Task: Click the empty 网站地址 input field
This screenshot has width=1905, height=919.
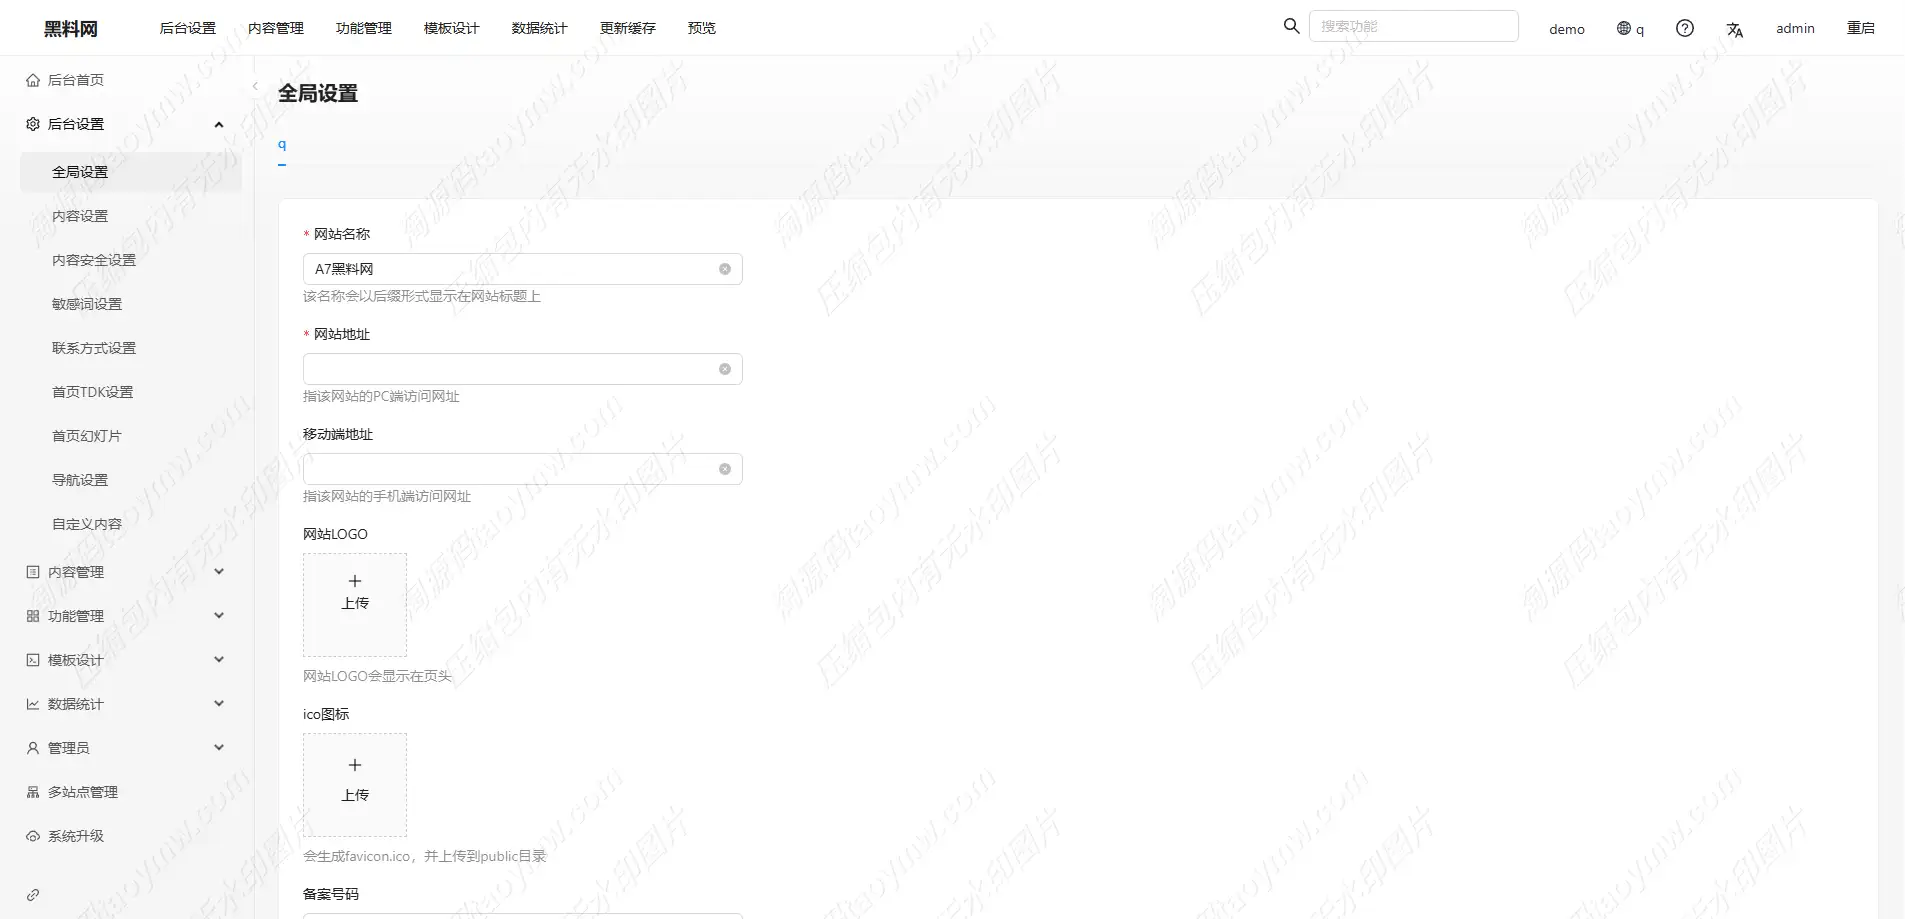Action: pos(523,369)
